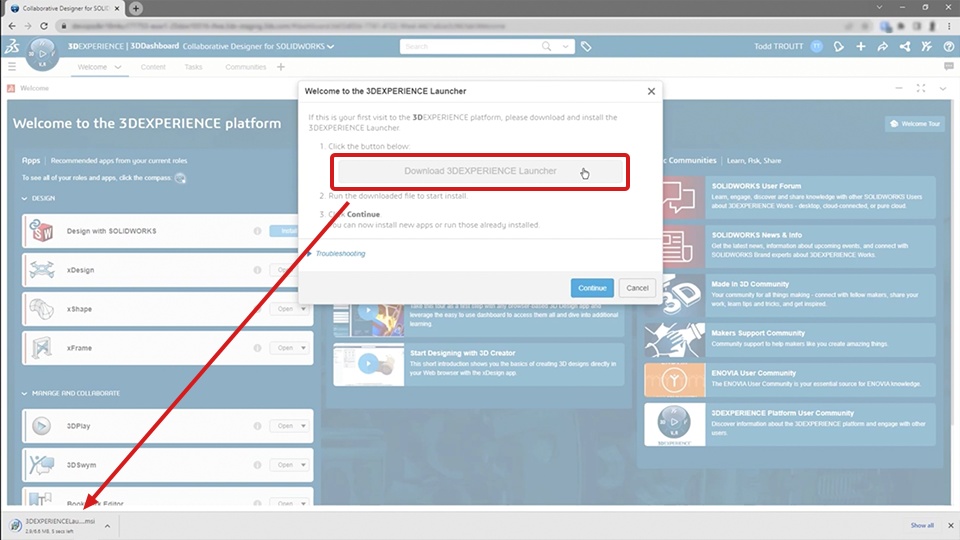
Task: Click the xDesign app icon
Action: (x=42, y=269)
